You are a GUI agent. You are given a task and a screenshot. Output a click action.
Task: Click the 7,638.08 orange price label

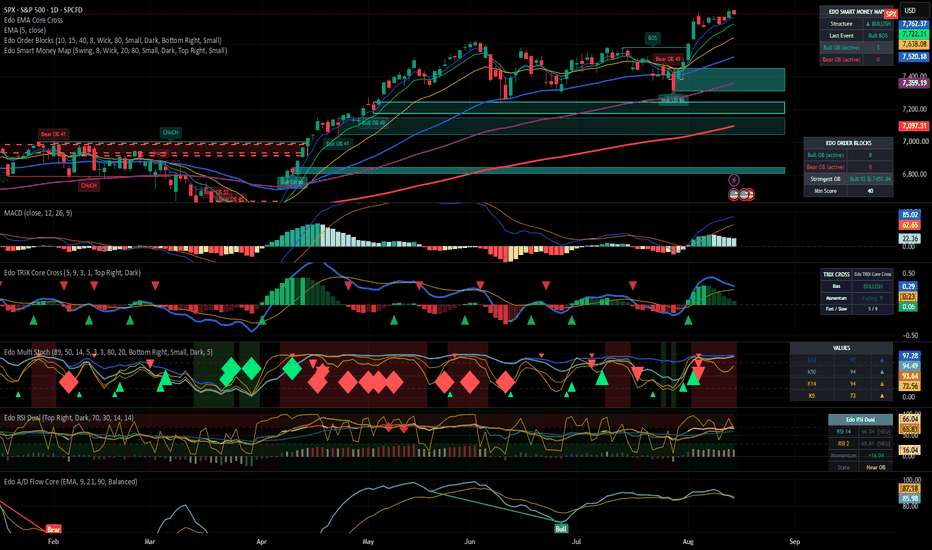914,44
